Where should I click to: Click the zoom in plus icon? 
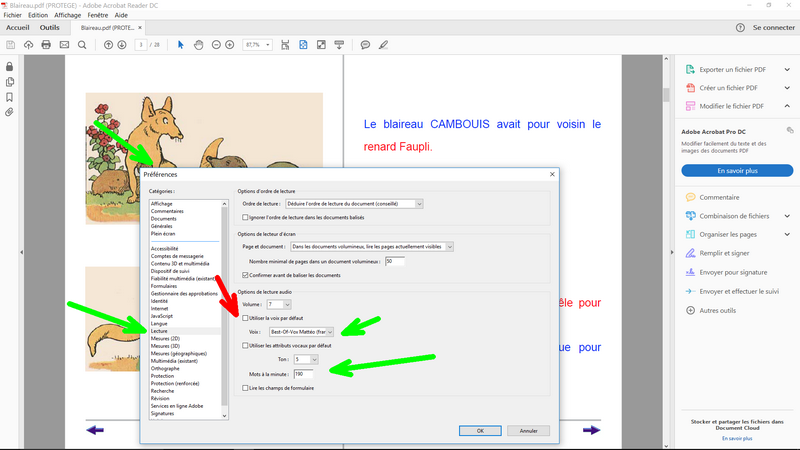(230, 45)
